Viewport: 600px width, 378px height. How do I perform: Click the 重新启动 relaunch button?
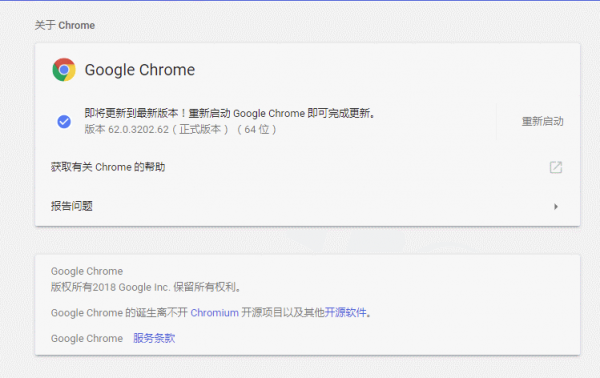click(542, 122)
